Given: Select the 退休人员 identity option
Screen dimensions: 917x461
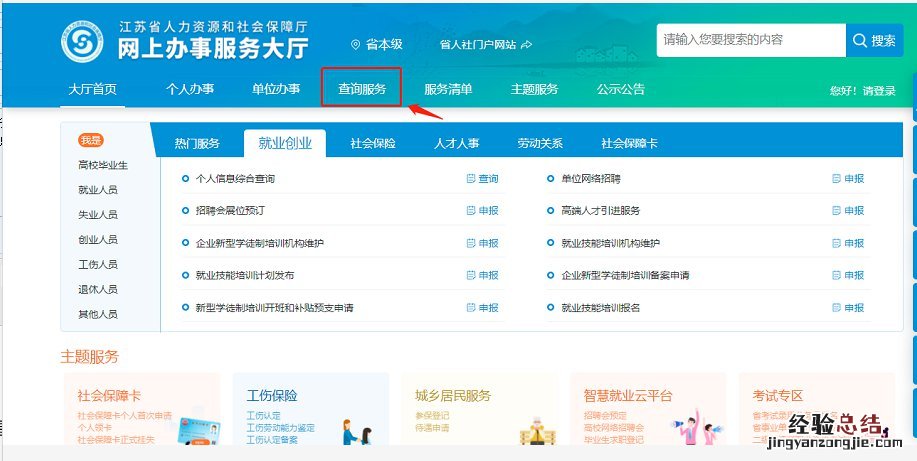Looking at the screenshot, I should (98, 289).
